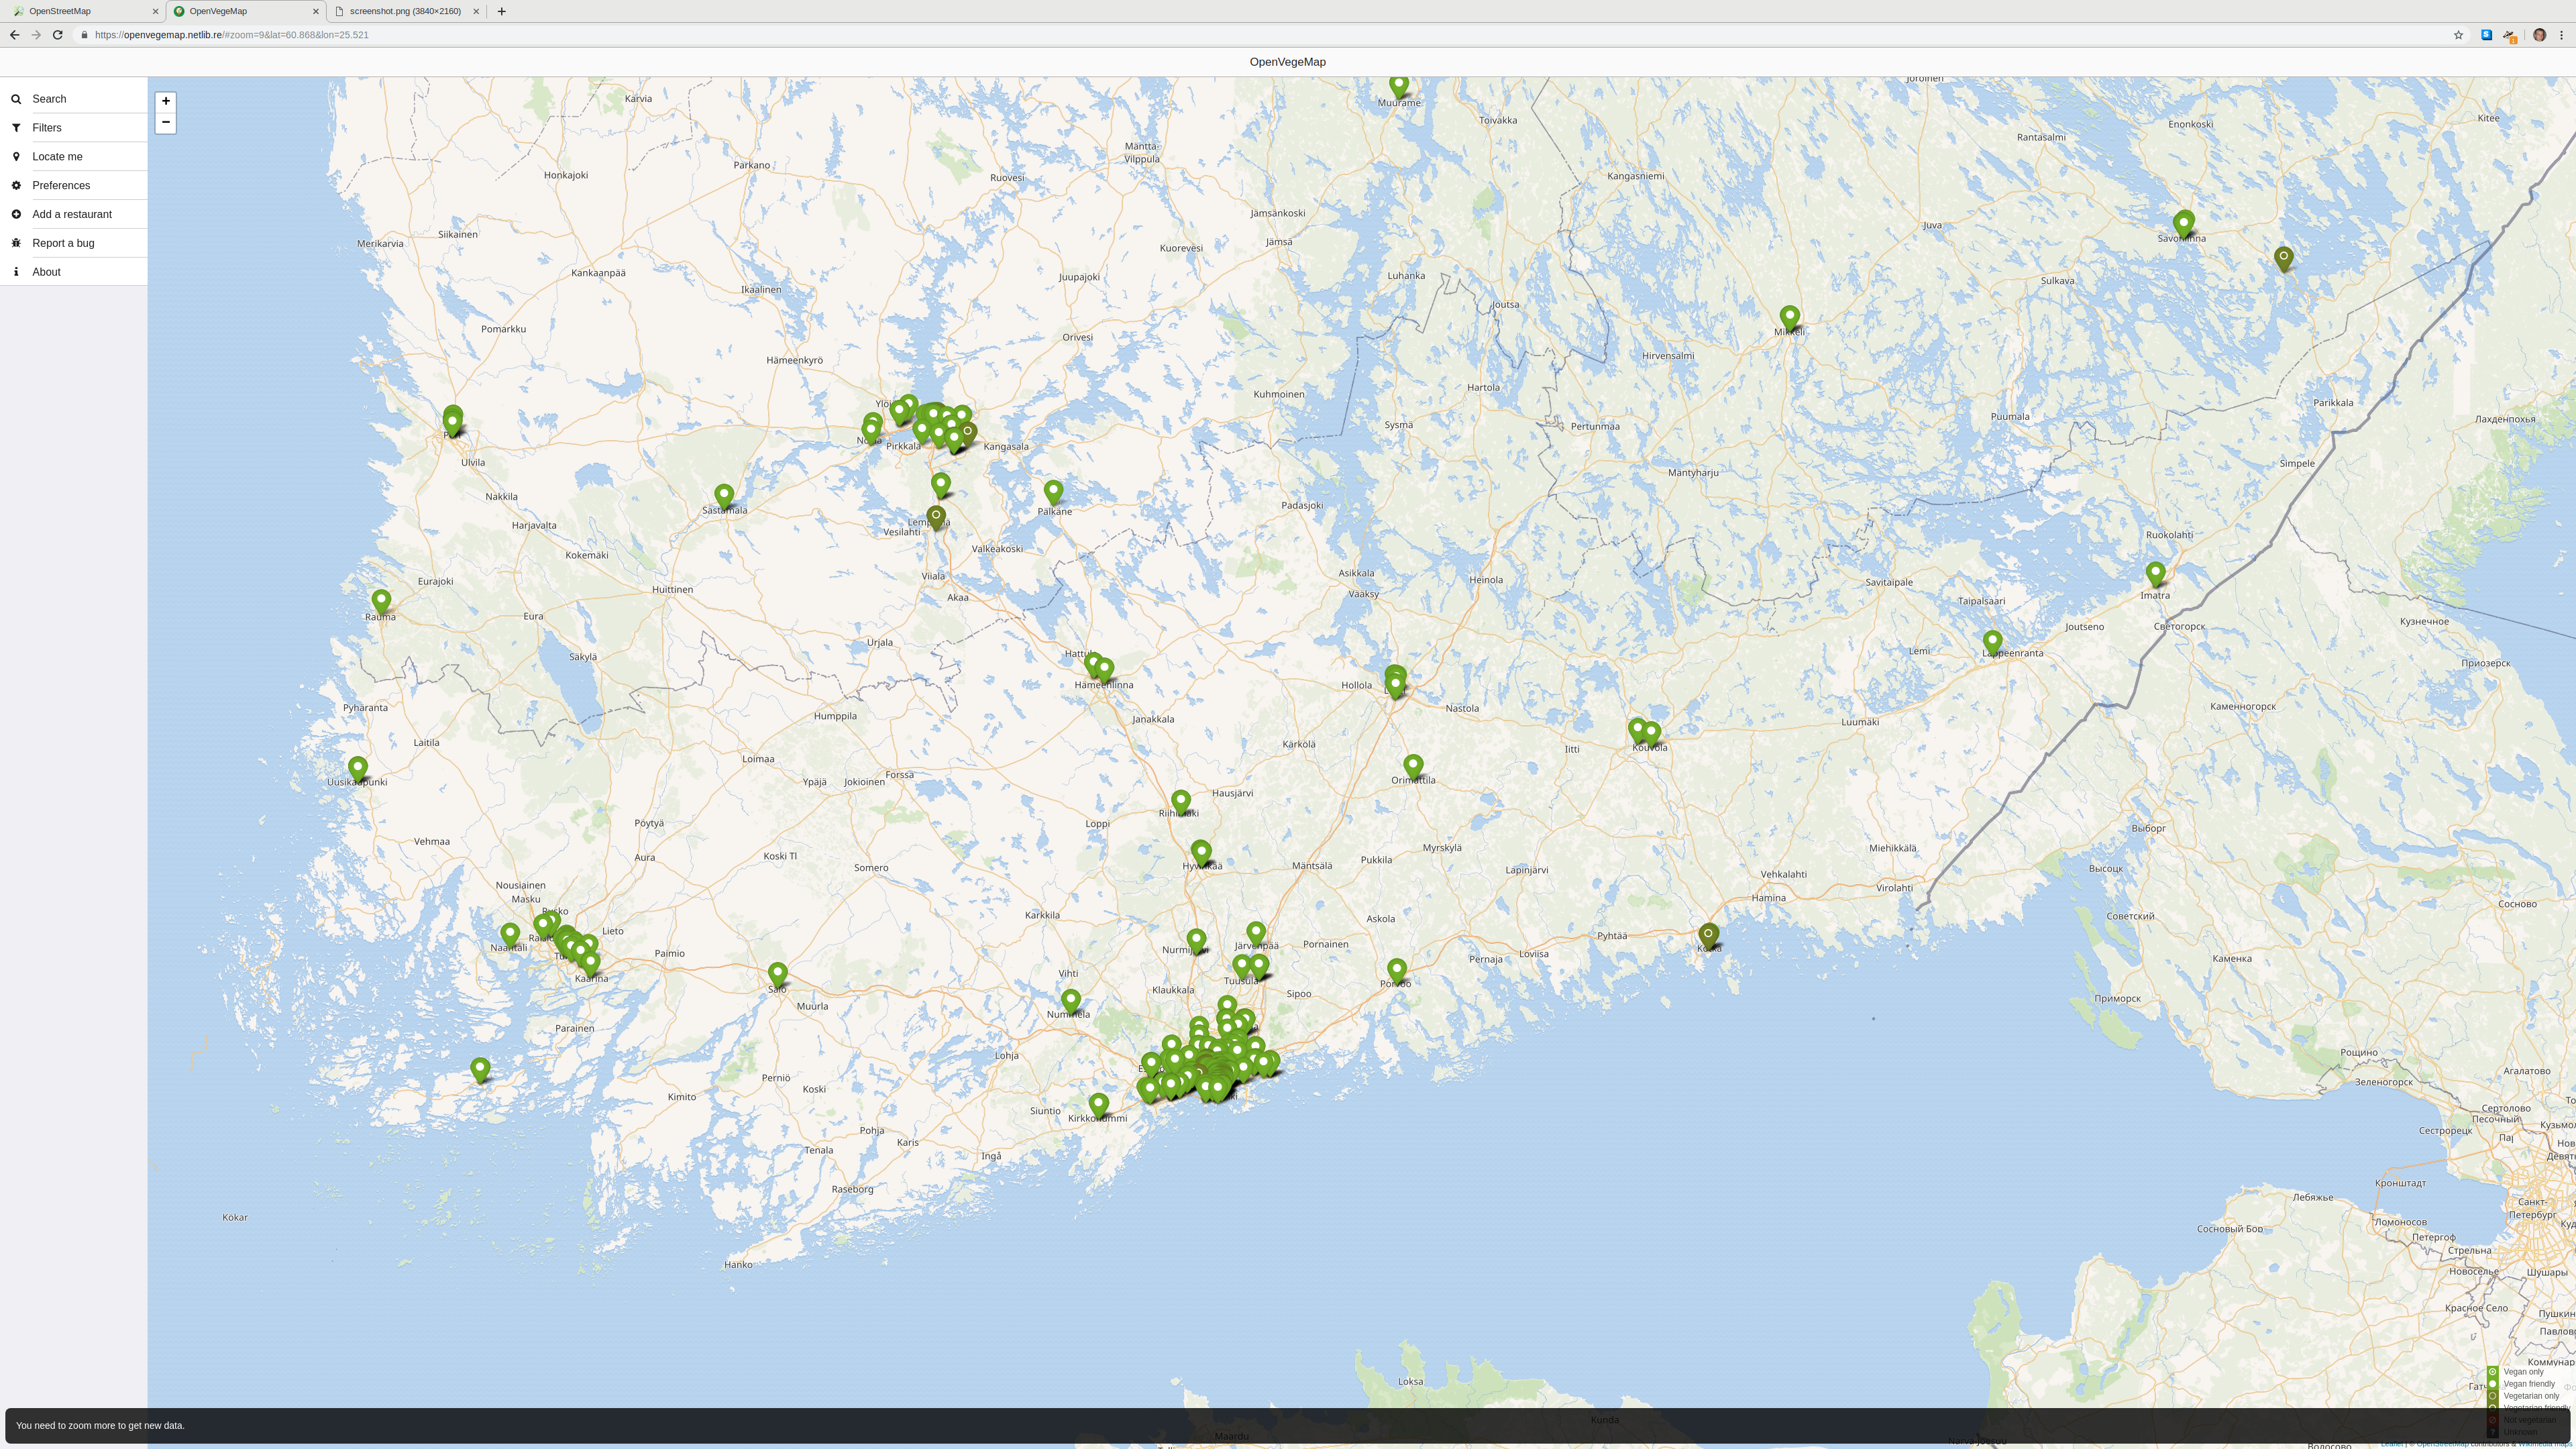Zoom in with the map plus button

(x=166, y=101)
